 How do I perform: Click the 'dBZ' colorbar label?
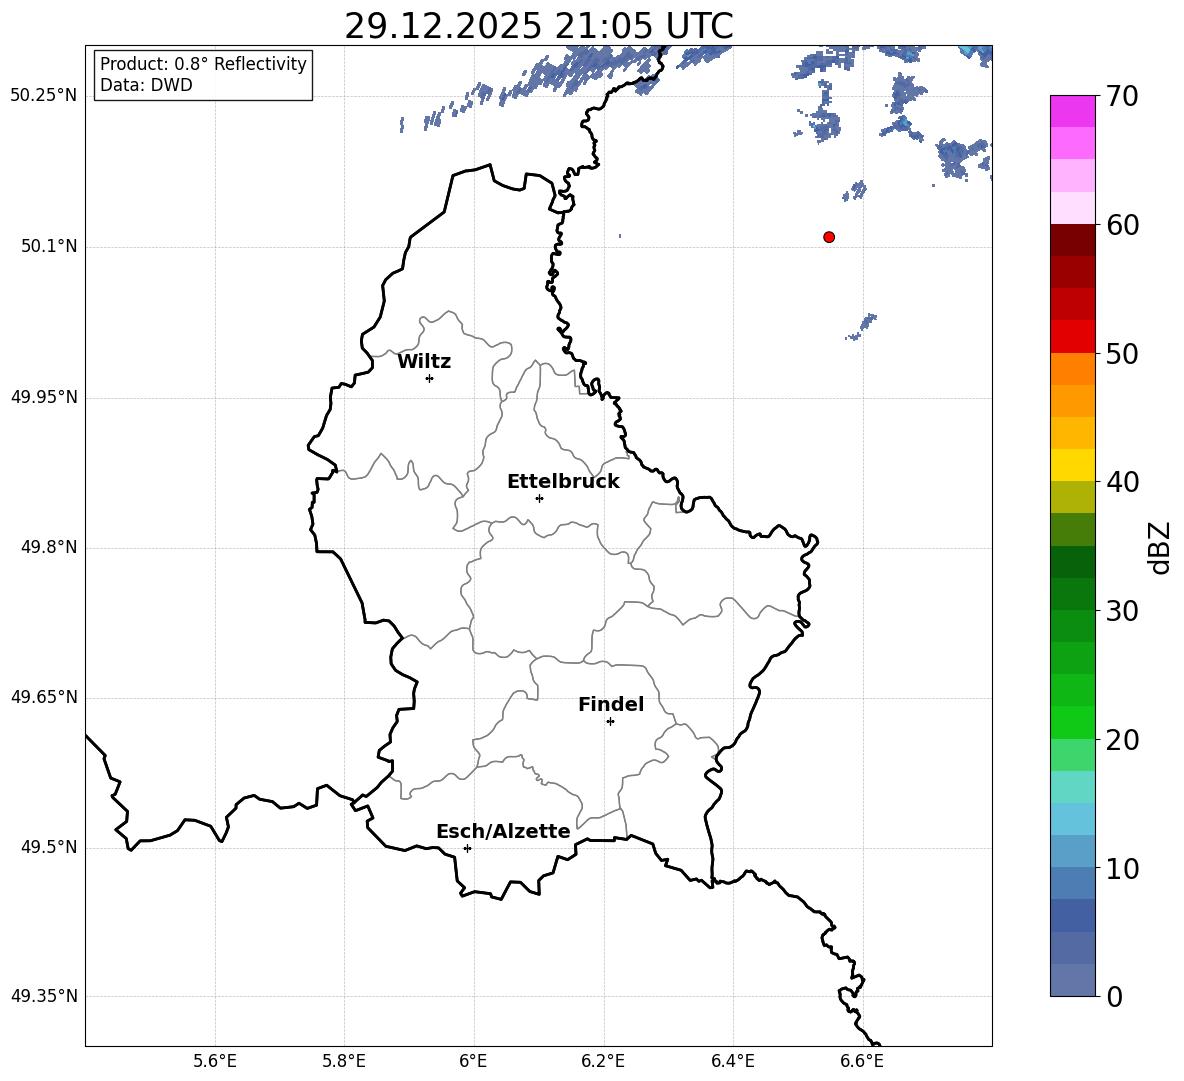coord(1161,548)
